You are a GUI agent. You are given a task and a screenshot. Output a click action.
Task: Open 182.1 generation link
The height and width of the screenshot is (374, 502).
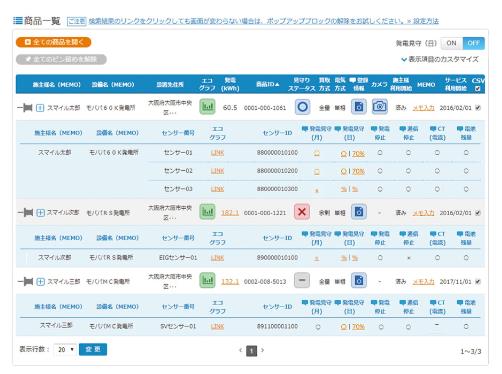[x=230, y=213]
